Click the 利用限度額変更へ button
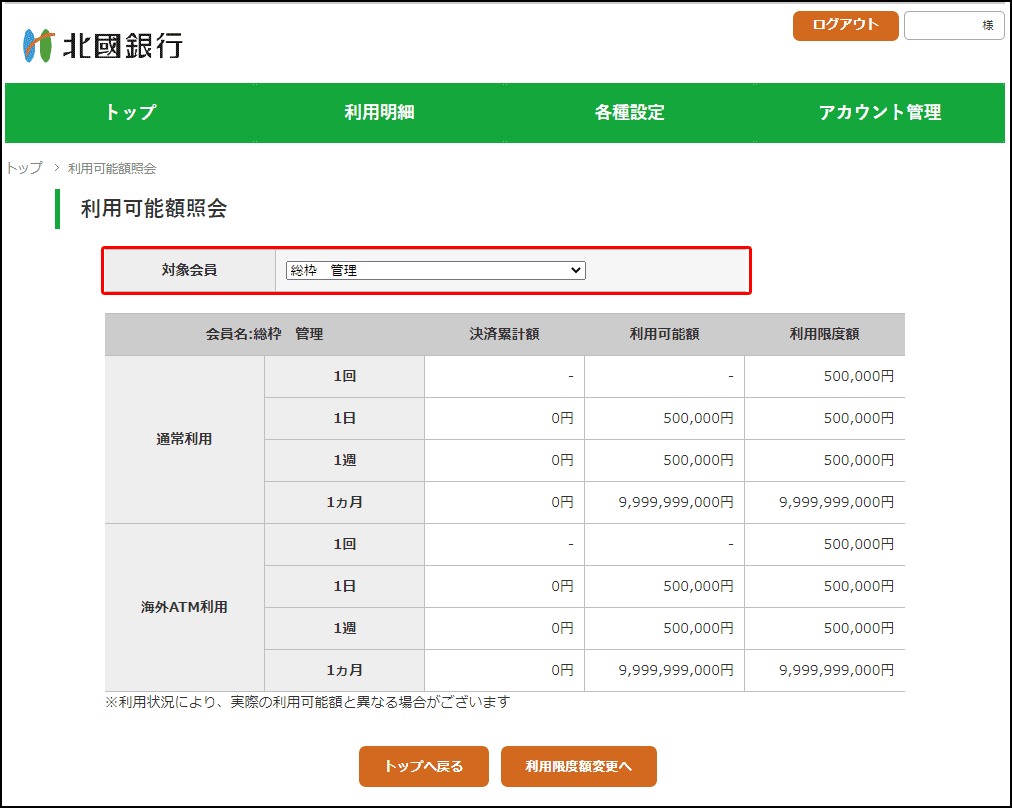Viewport: 1012px width, 808px height. tap(578, 767)
